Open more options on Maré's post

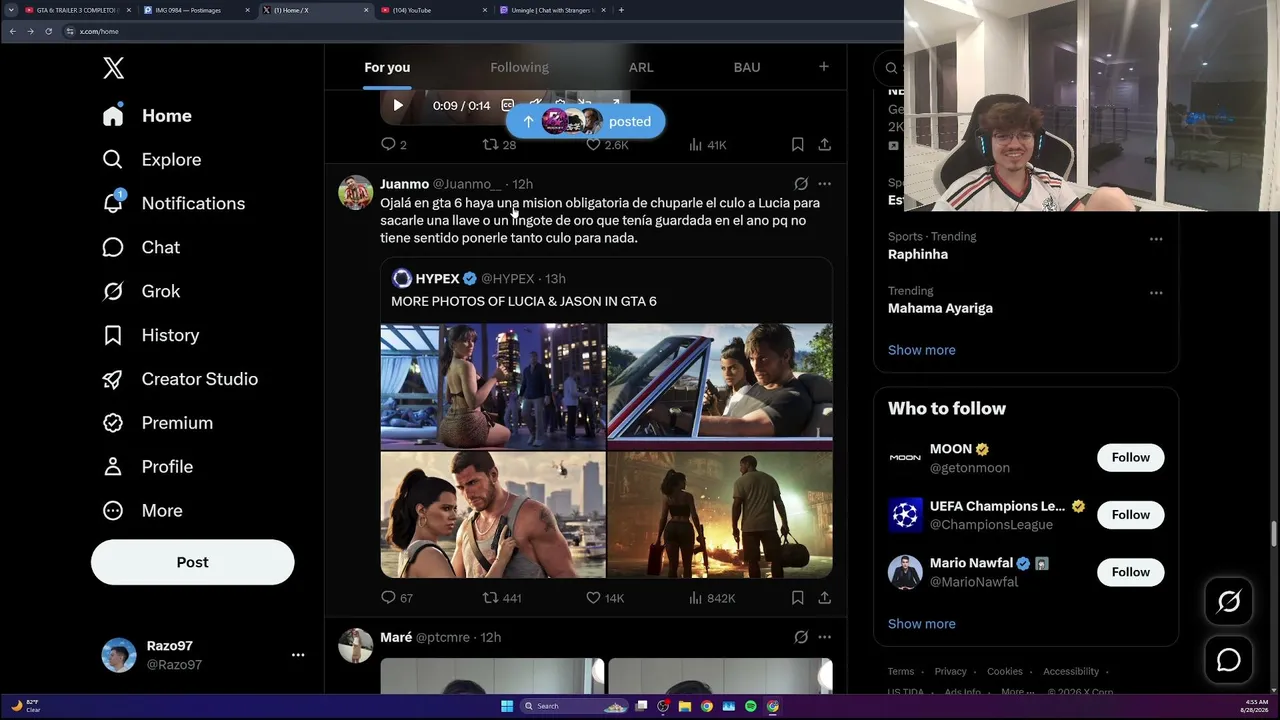[x=825, y=637]
